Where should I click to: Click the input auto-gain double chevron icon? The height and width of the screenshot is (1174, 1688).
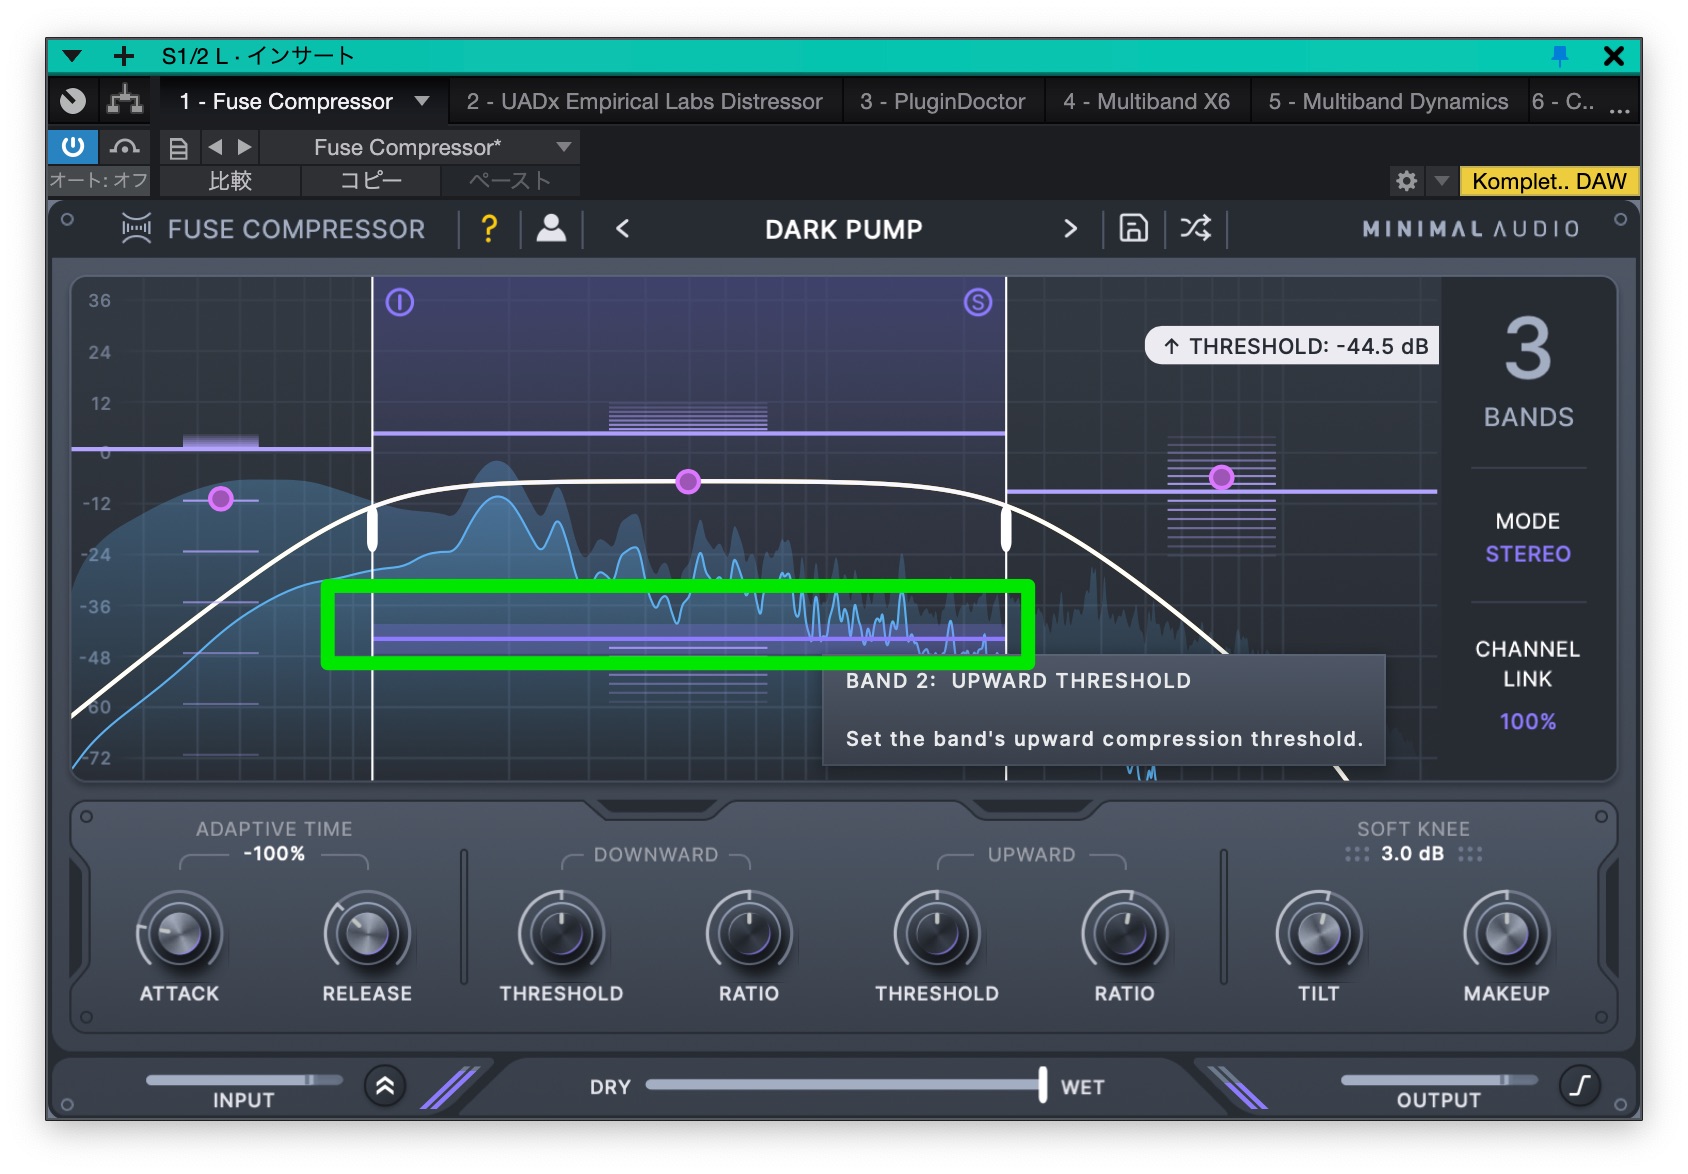click(385, 1085)
